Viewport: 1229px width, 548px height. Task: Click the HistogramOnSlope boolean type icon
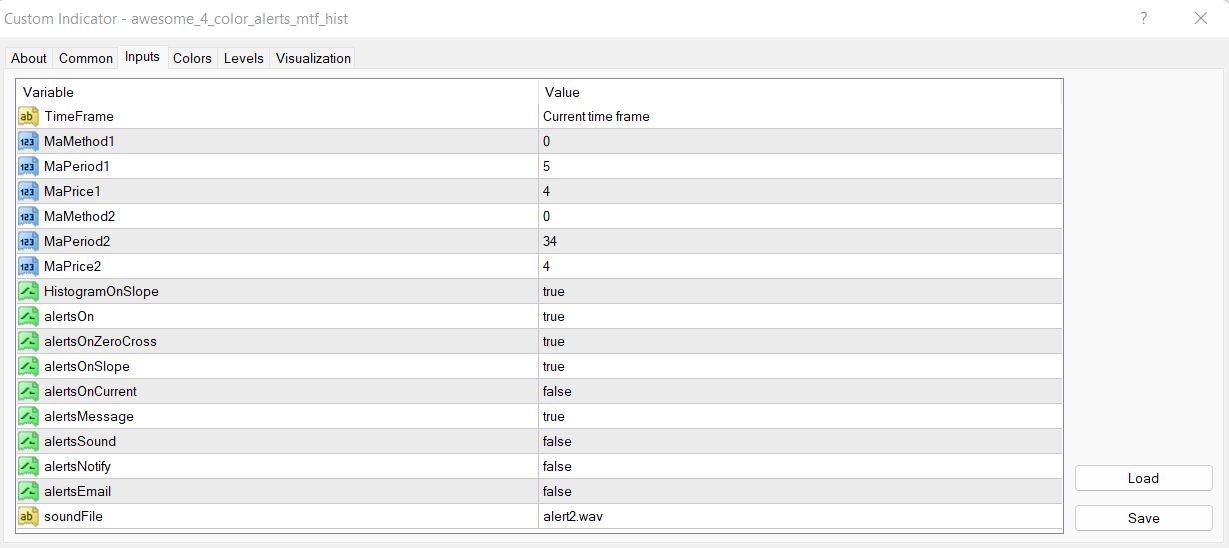pos(28,292)
